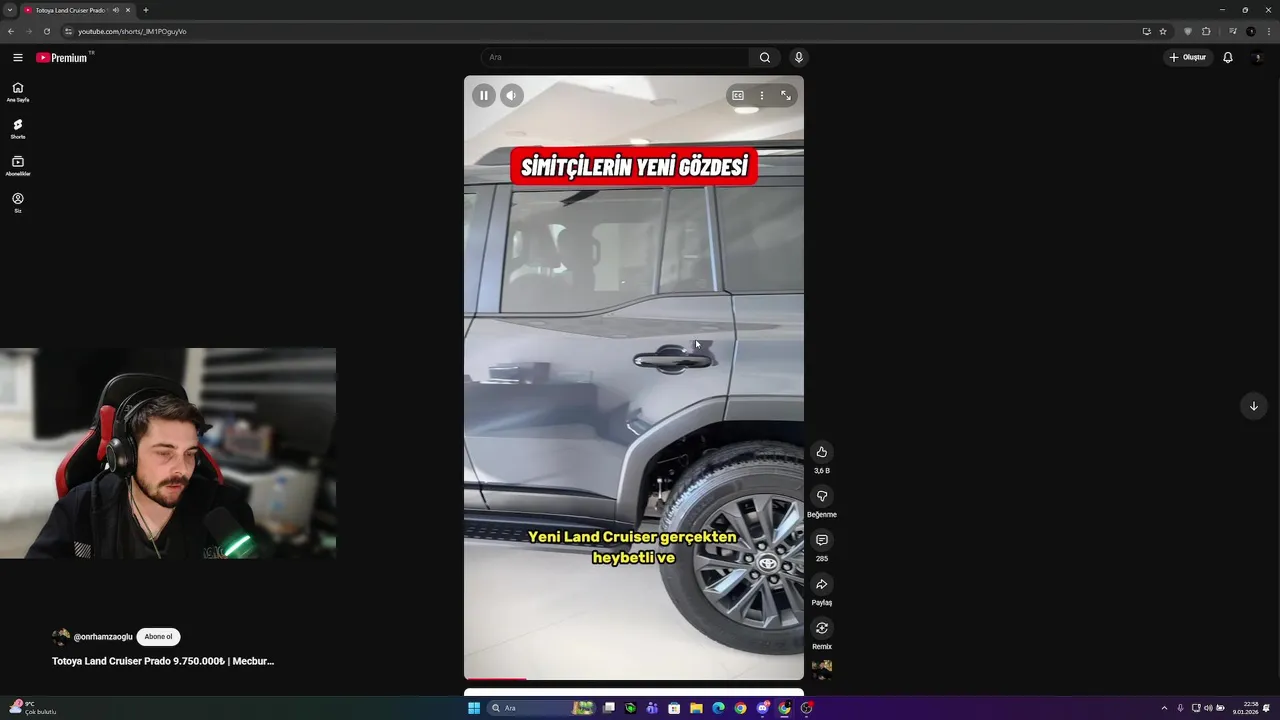This screenshot has height=720, width=1280.
Task: Enter fullscreen on the Shorts player
Action: (786, 96)
